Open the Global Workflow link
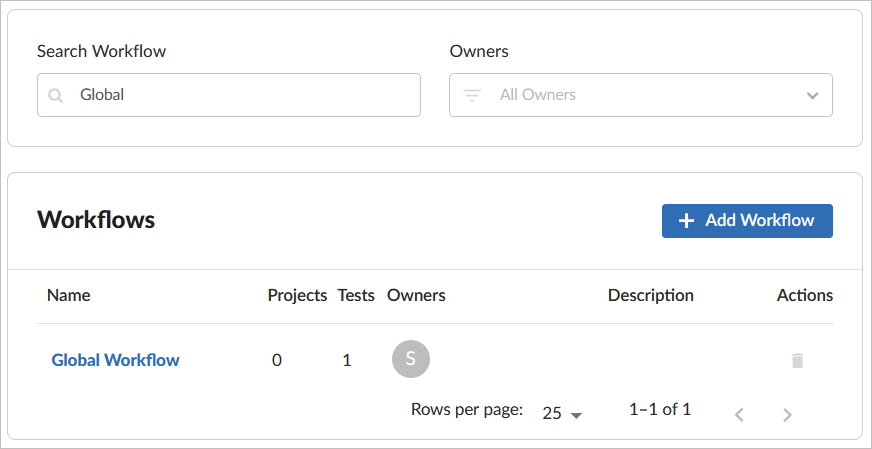This screenshot has width=872, height=449. pyautogui.click(x=115, y=360)
